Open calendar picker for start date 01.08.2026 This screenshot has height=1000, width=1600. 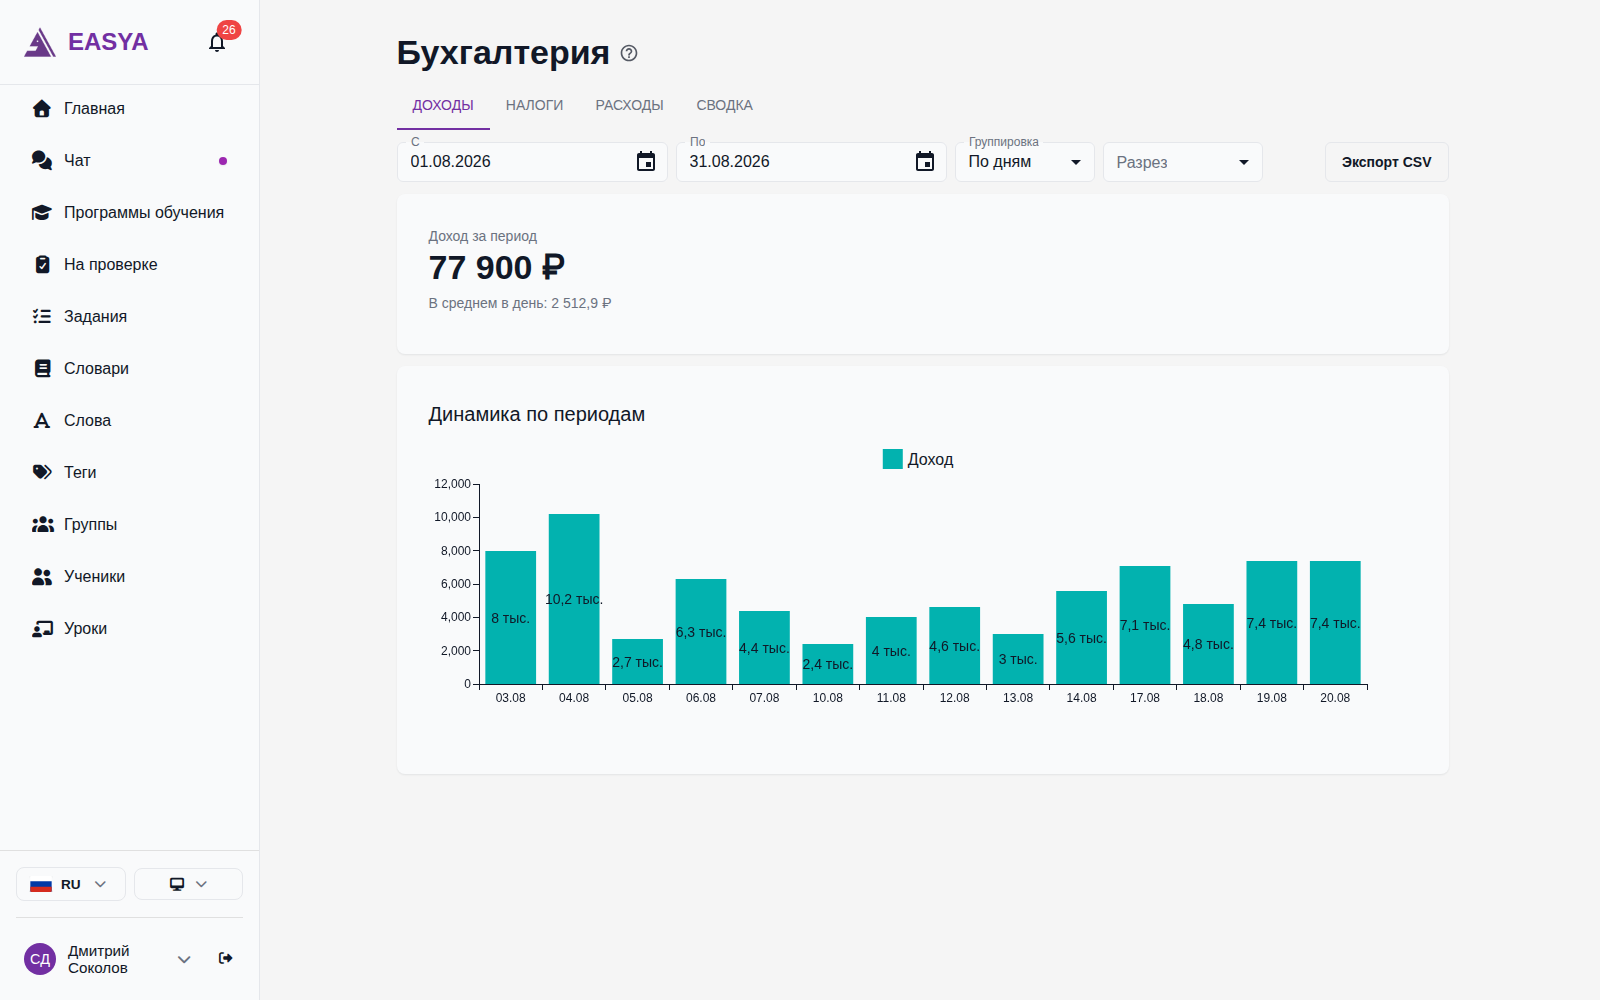646,161
